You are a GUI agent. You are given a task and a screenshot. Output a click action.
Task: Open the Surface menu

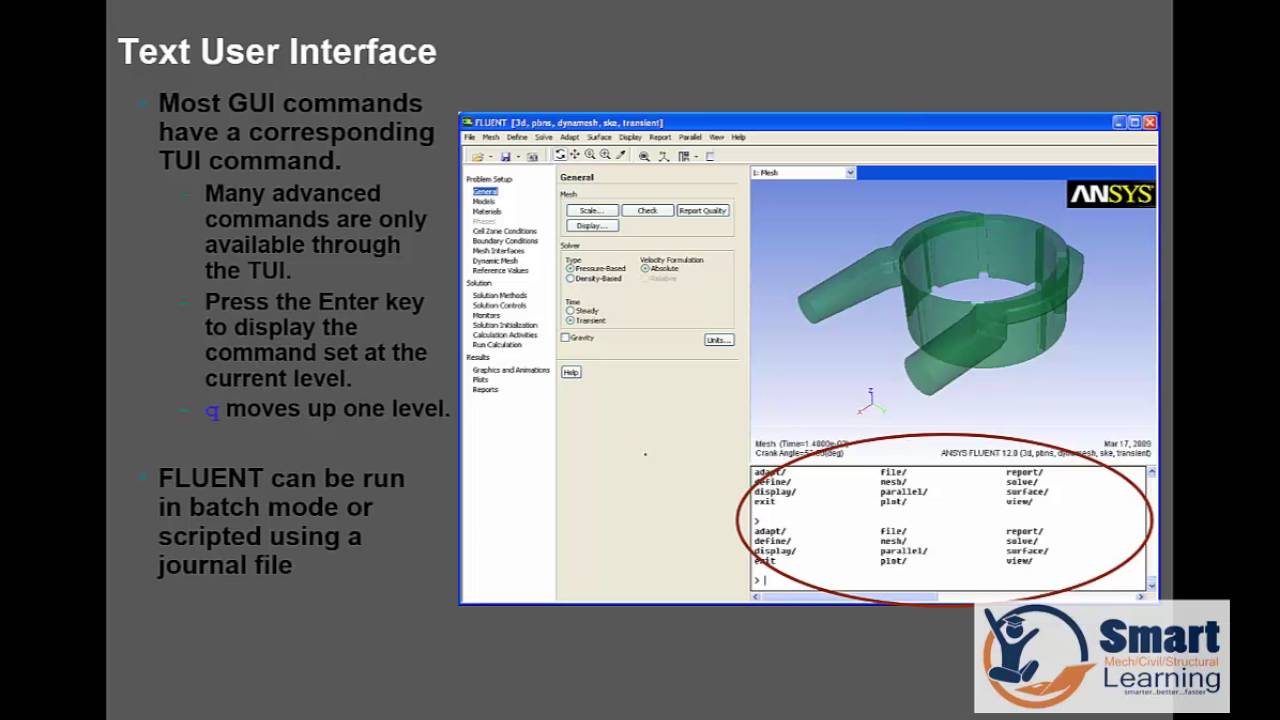(599, 137)
